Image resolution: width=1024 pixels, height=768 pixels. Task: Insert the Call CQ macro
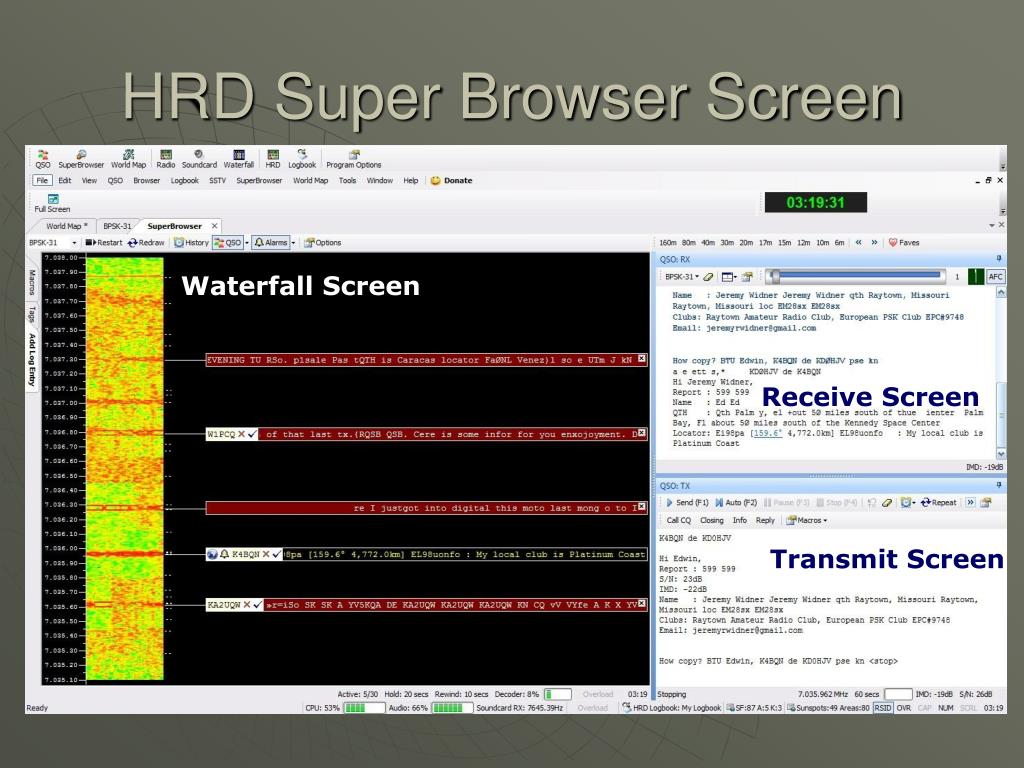pos(679,520)
